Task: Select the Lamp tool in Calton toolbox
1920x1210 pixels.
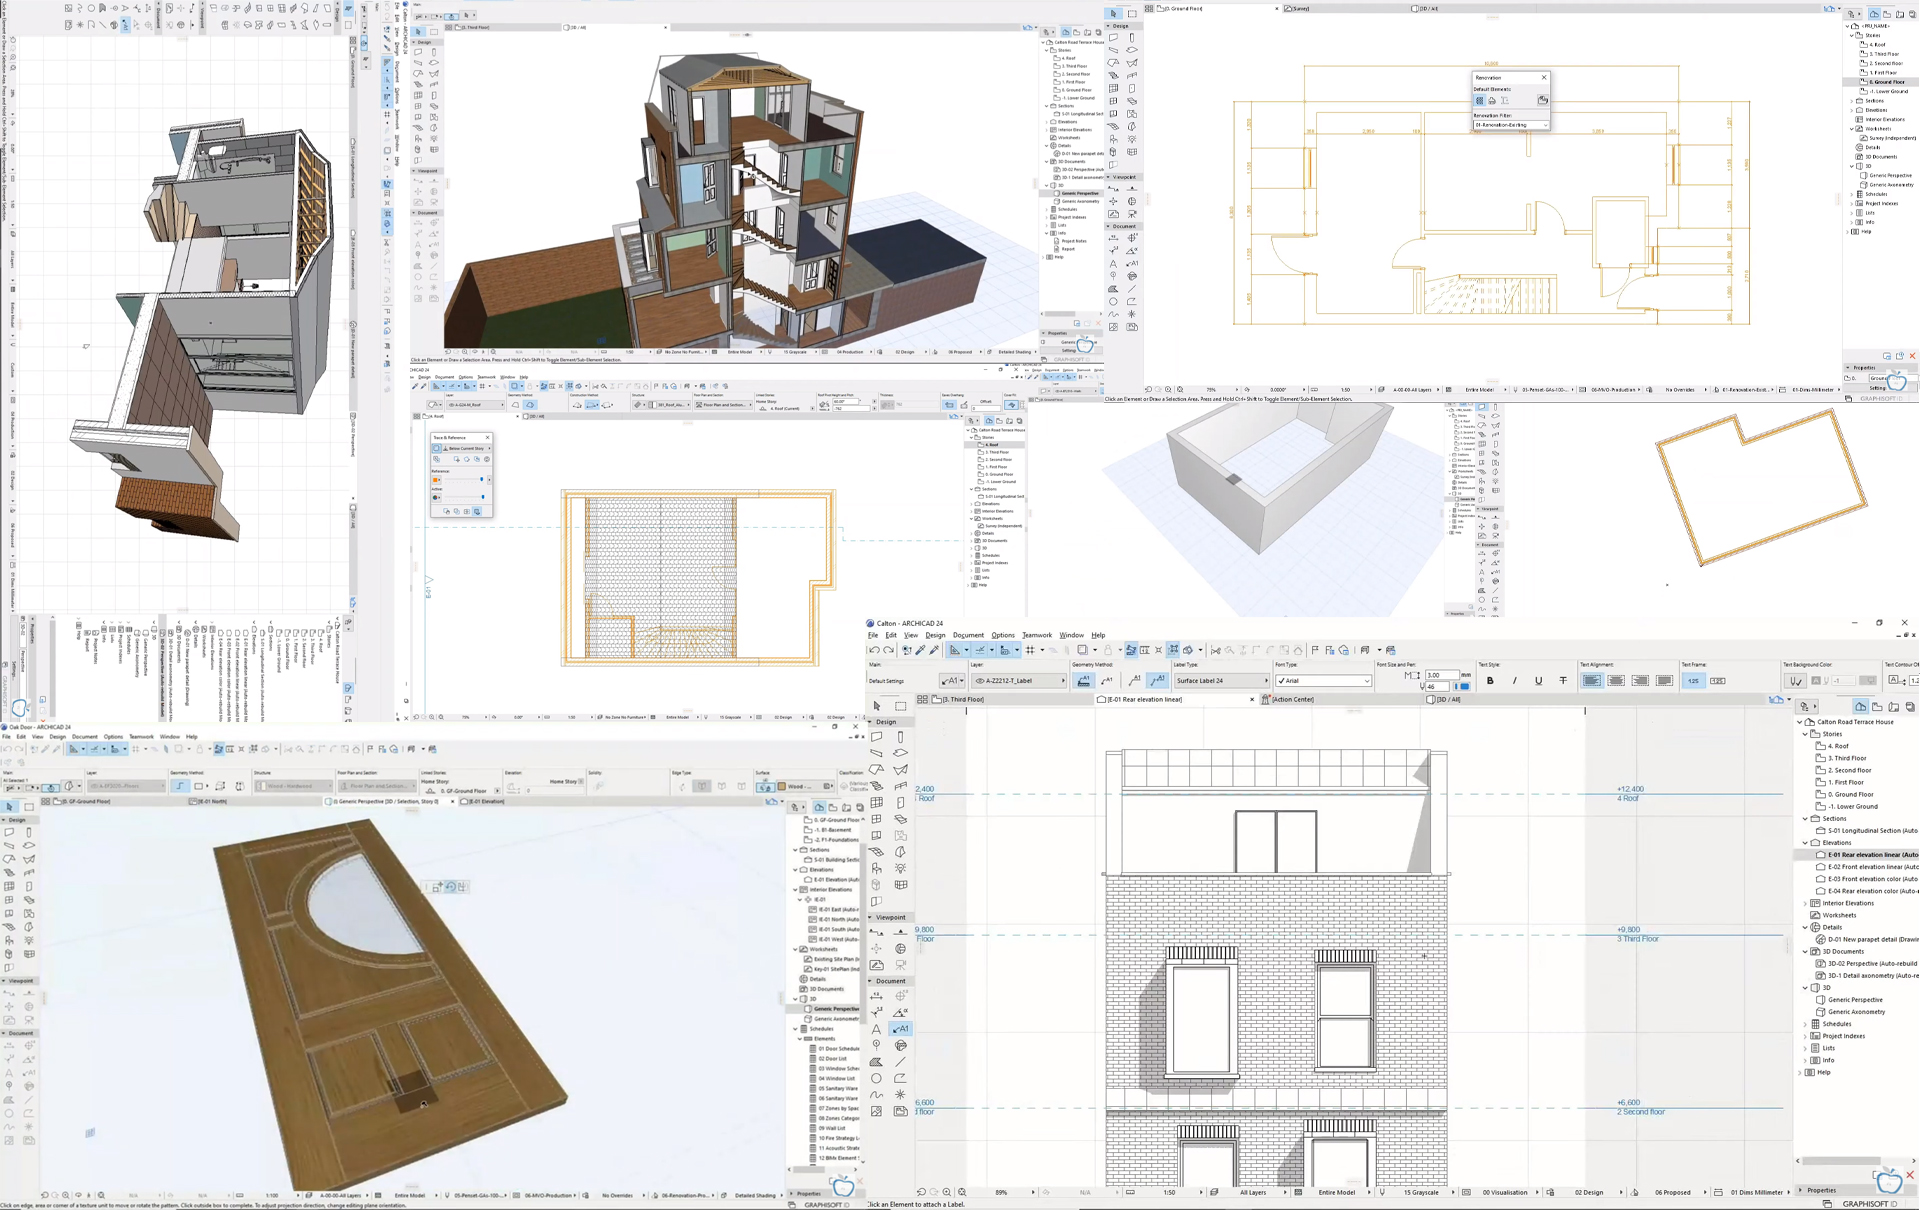Action: click(901, 868)
